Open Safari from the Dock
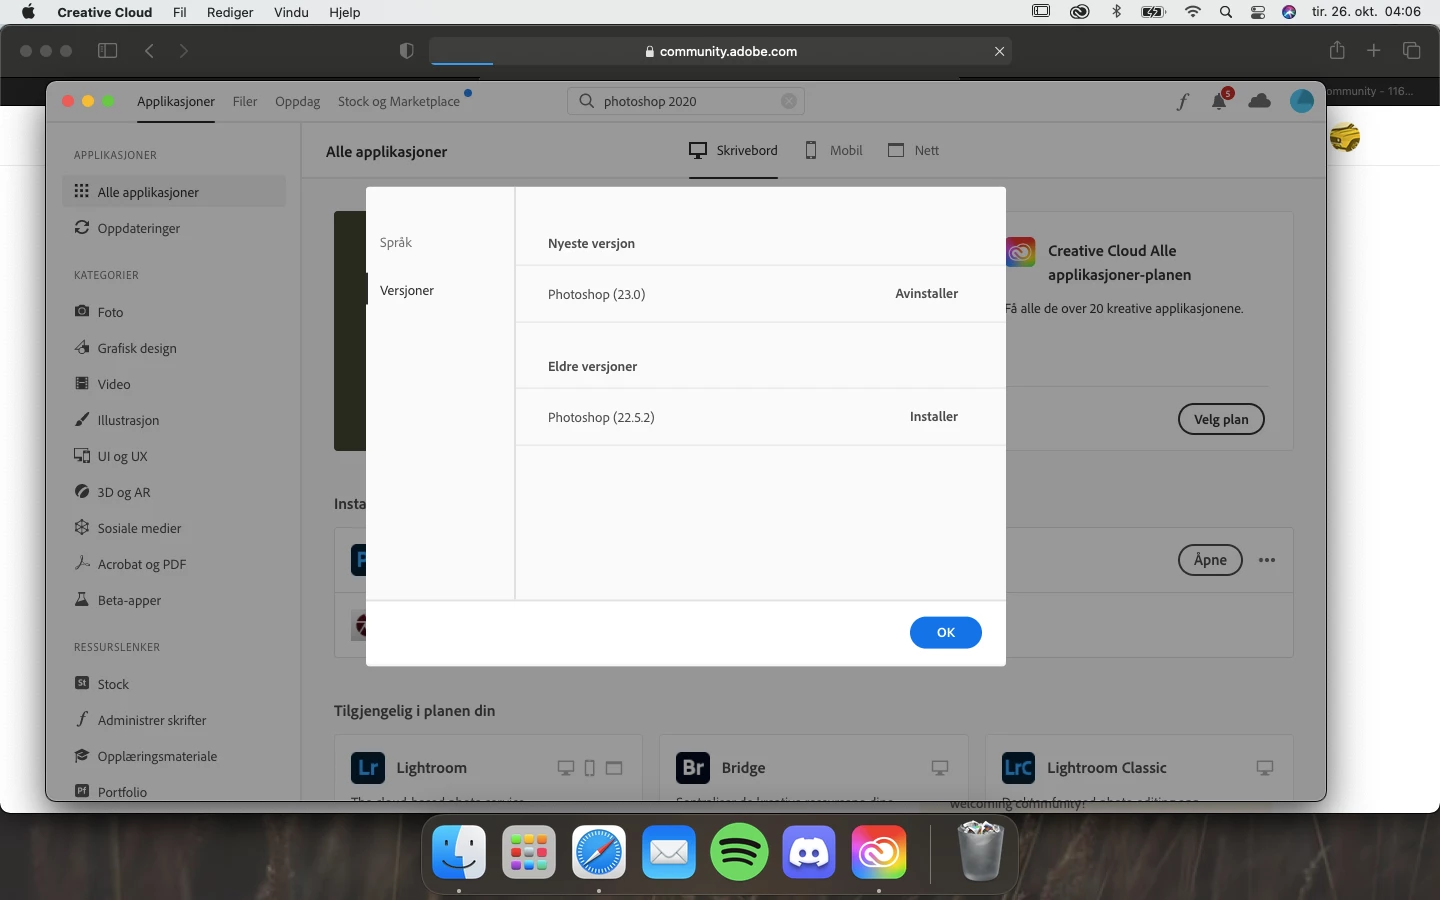 click(599, 853)
